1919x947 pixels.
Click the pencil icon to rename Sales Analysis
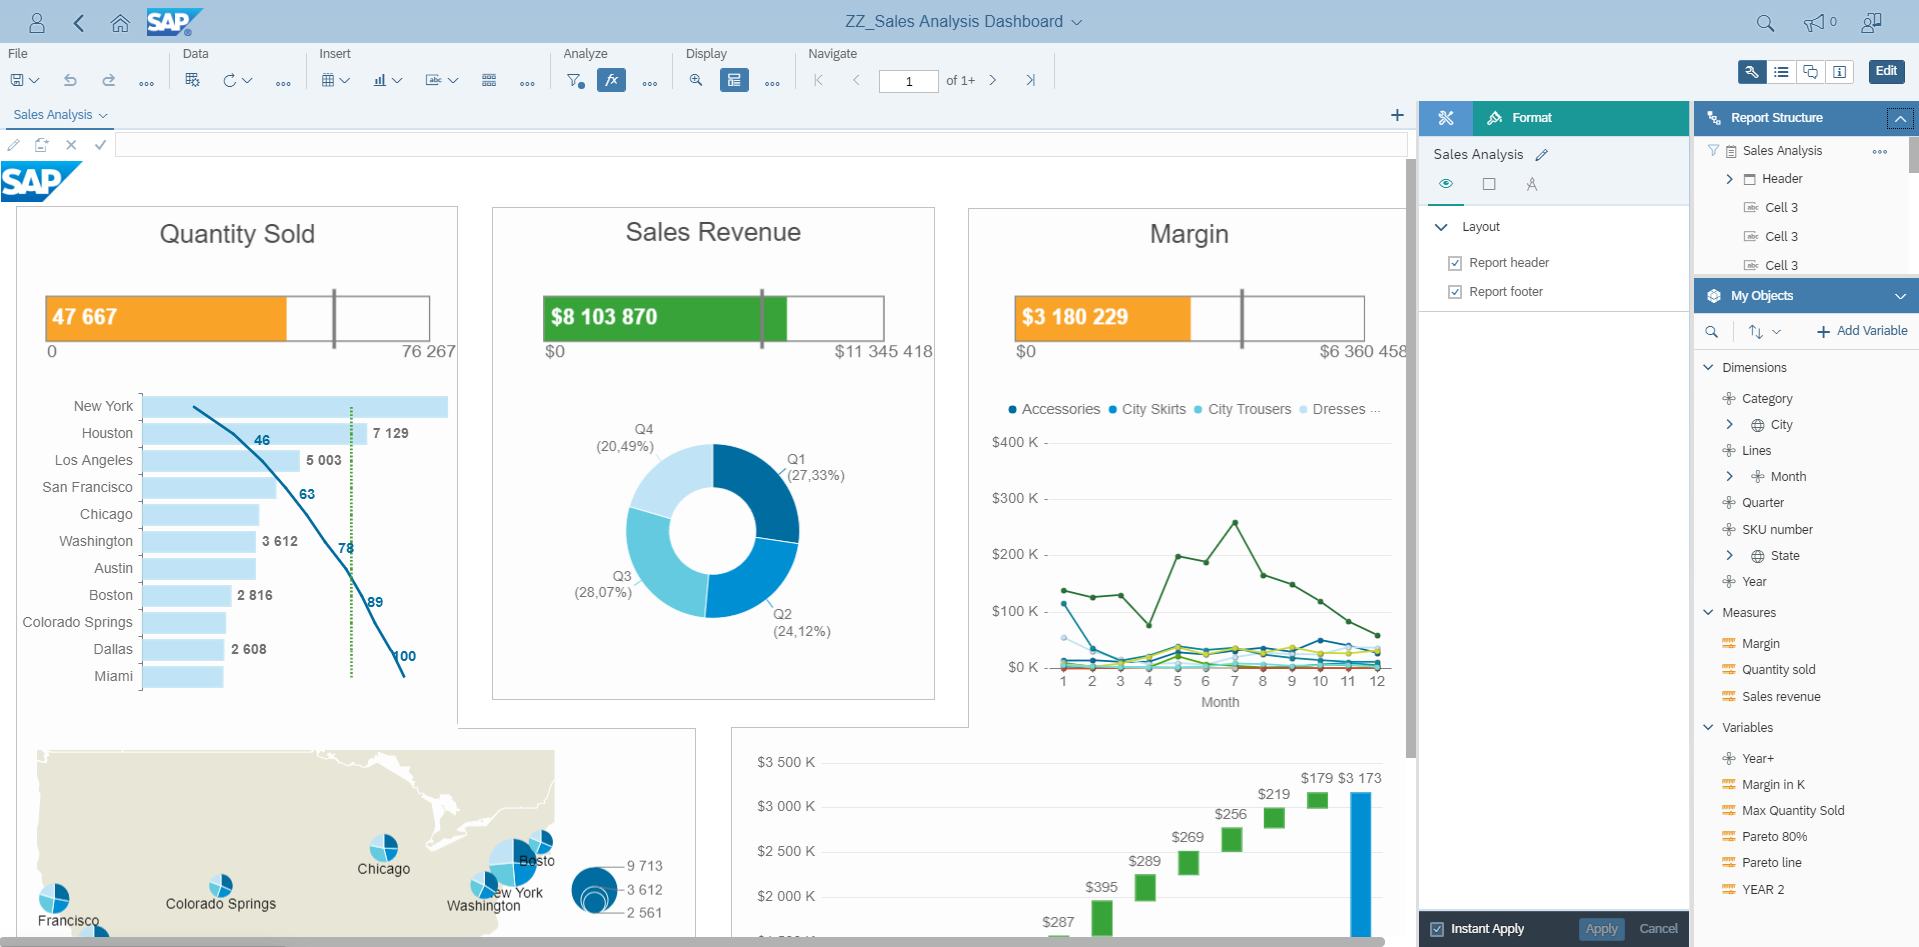(1541, 154)
